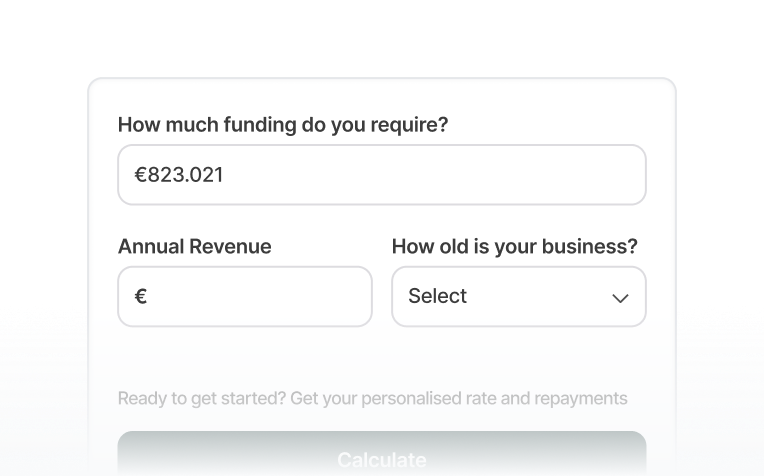Expand the business age options via the down arrow
This screenshot has height=476, width=764.
pyautogui.click(x=620, y=298)
